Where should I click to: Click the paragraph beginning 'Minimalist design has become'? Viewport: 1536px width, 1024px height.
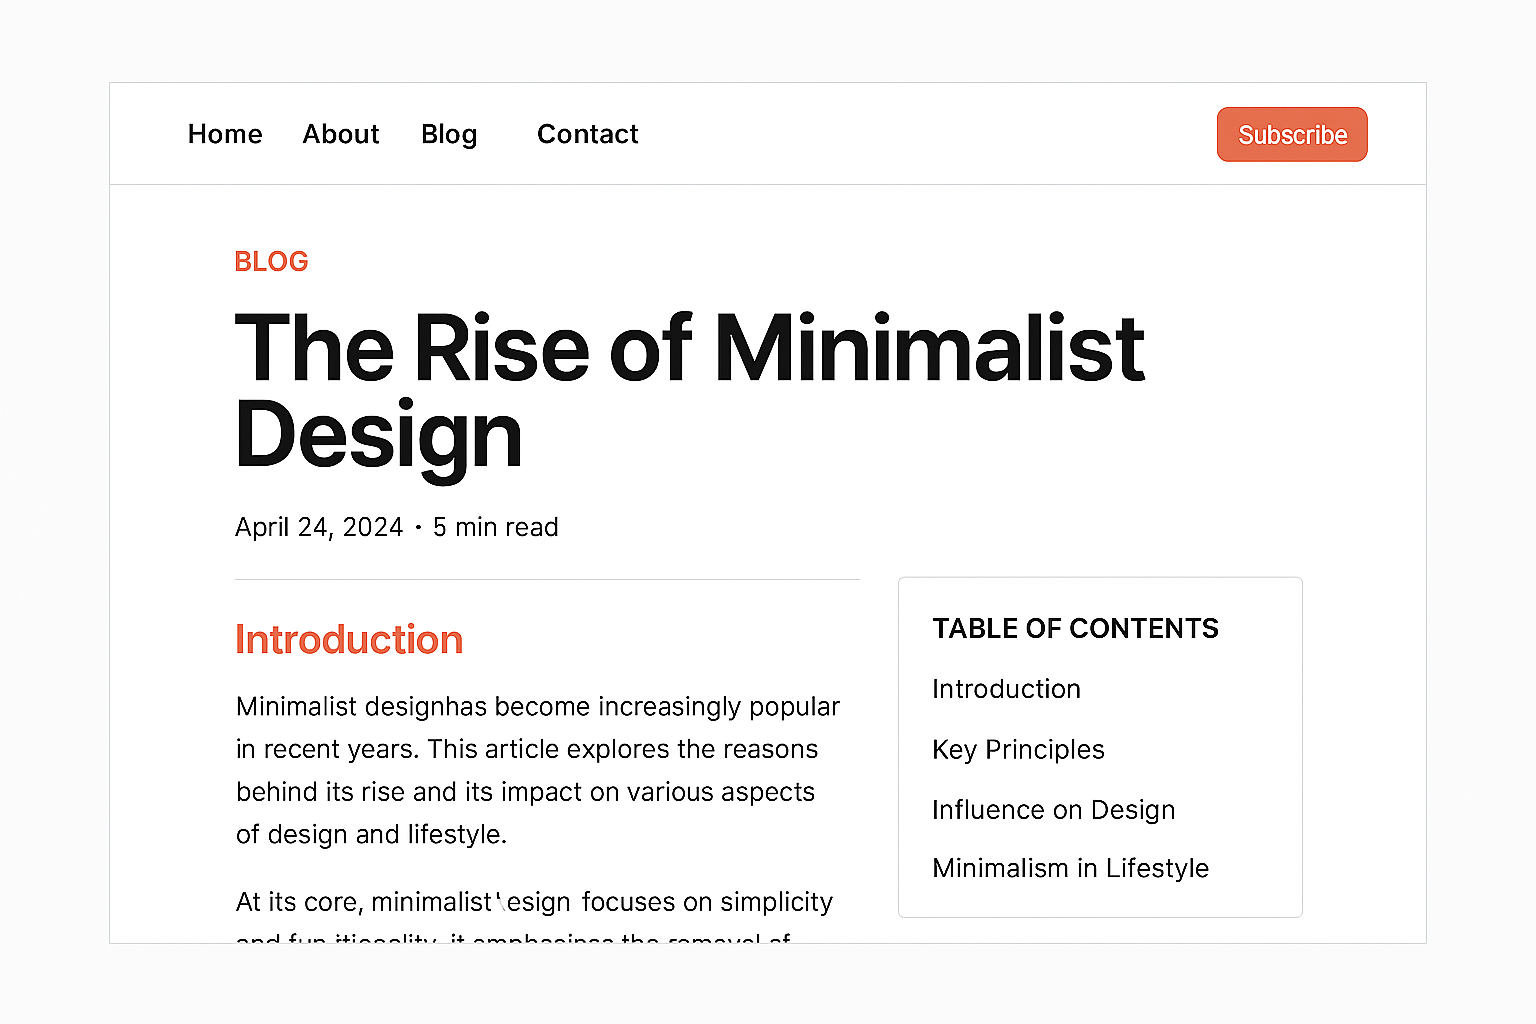(x=537, y=770)
